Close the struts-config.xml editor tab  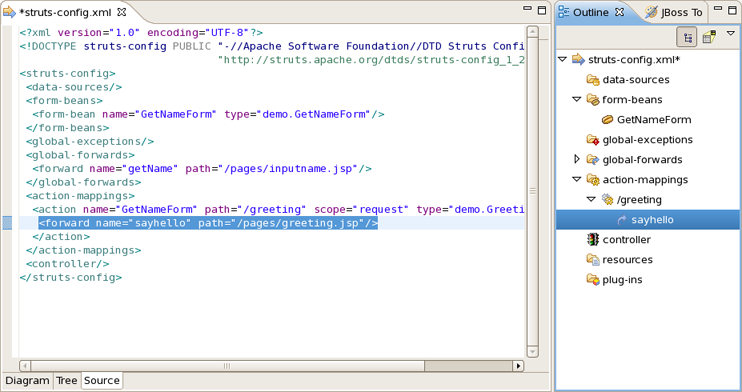pos(122,12)
